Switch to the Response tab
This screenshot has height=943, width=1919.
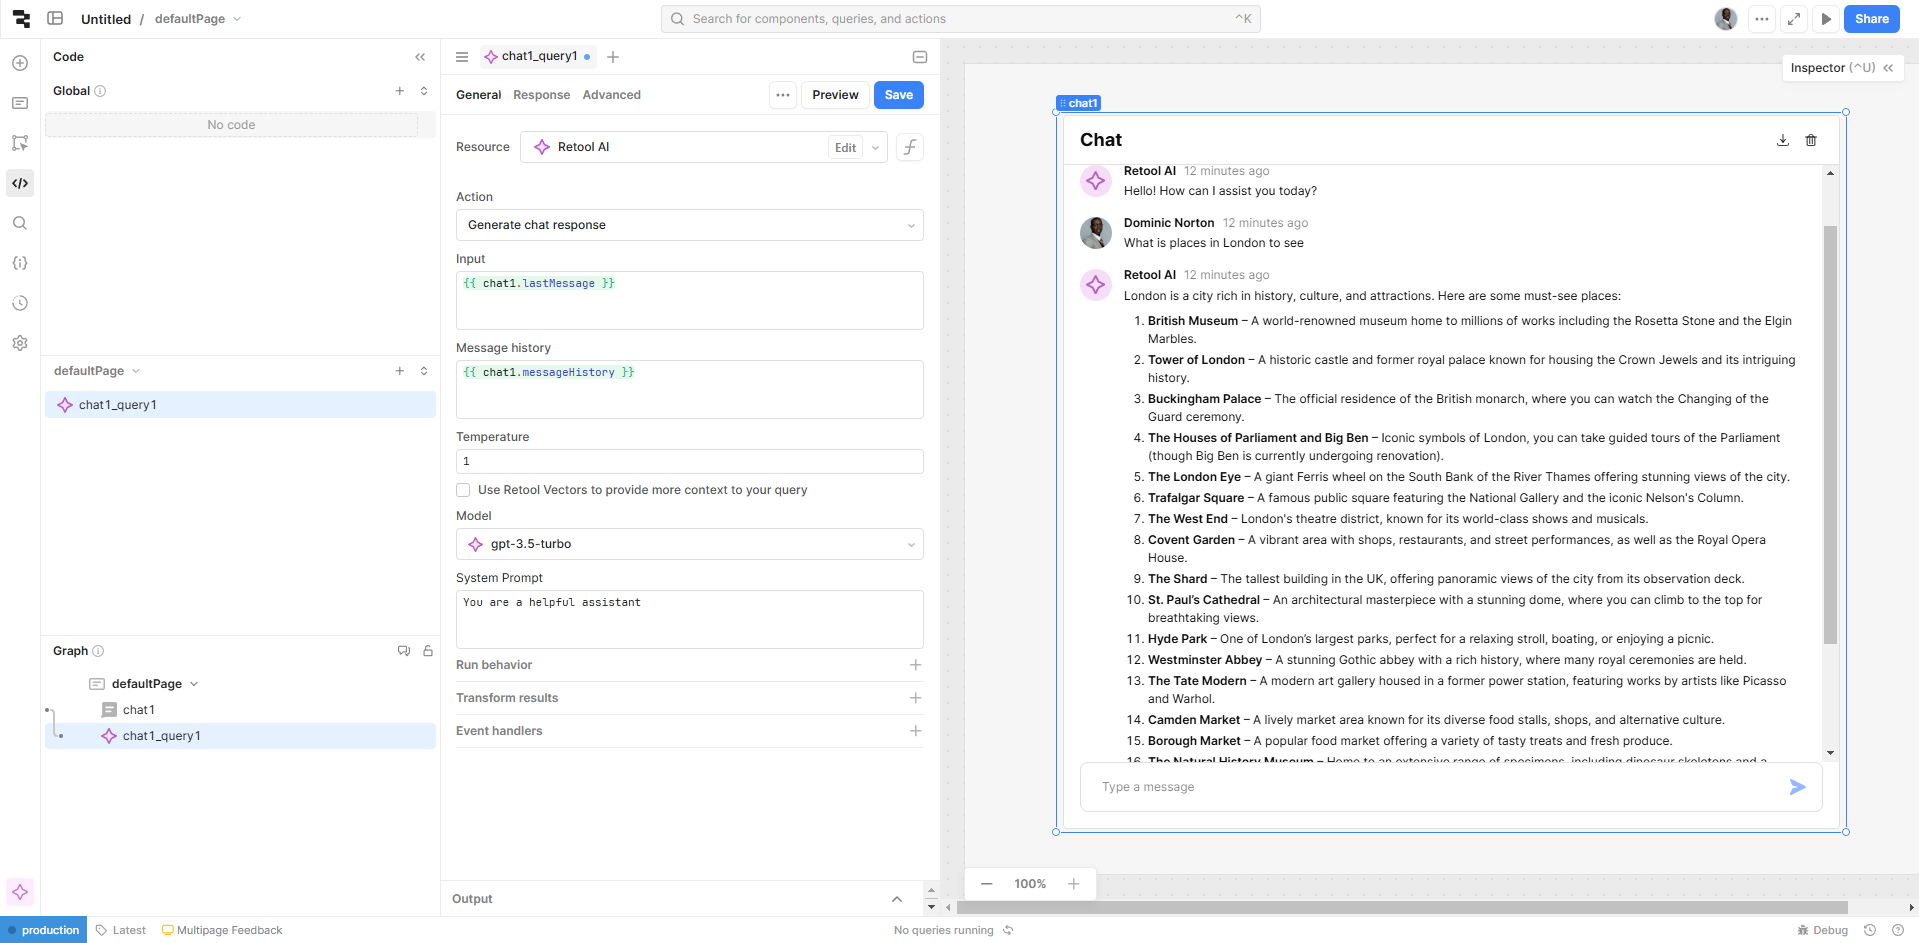(x=541, y=95)
